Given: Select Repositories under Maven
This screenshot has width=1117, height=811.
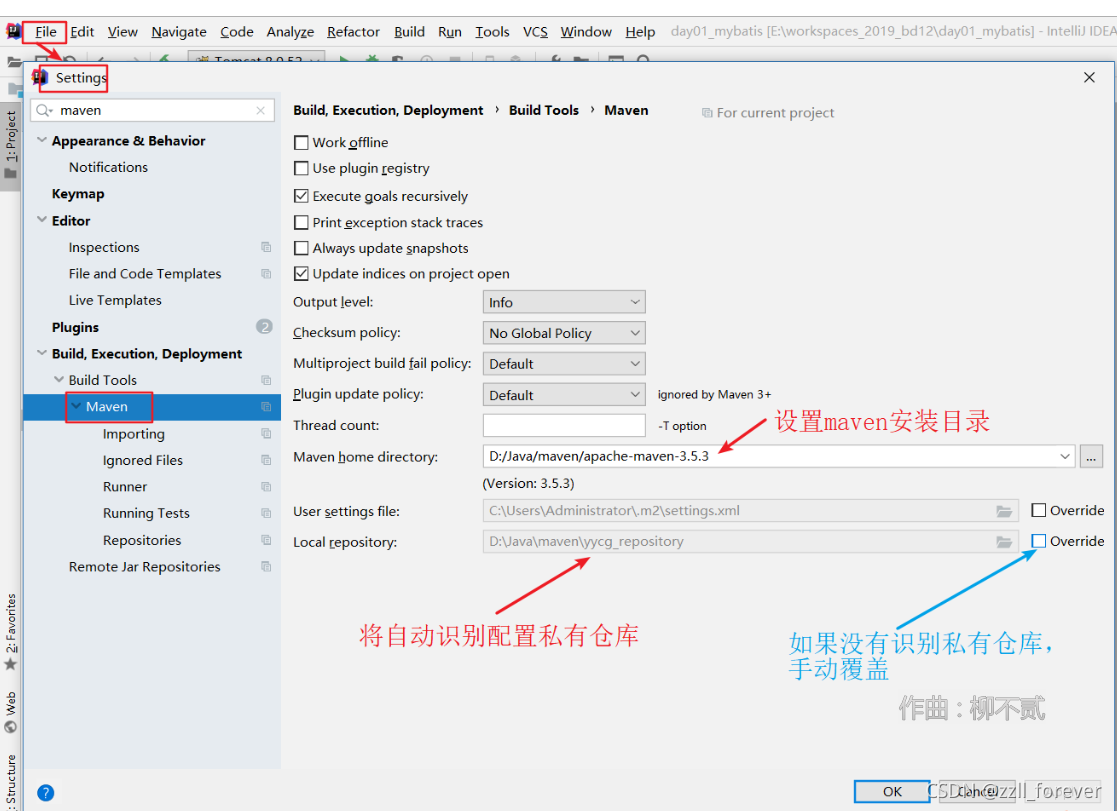Looking at the screenshot, I should click(x=142, y=540).
